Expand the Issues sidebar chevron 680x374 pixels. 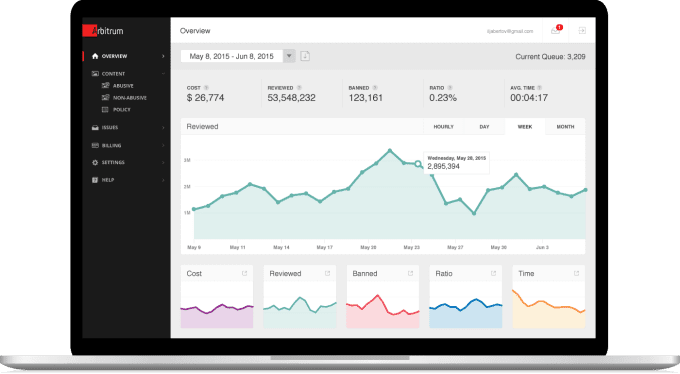point(163,128)
